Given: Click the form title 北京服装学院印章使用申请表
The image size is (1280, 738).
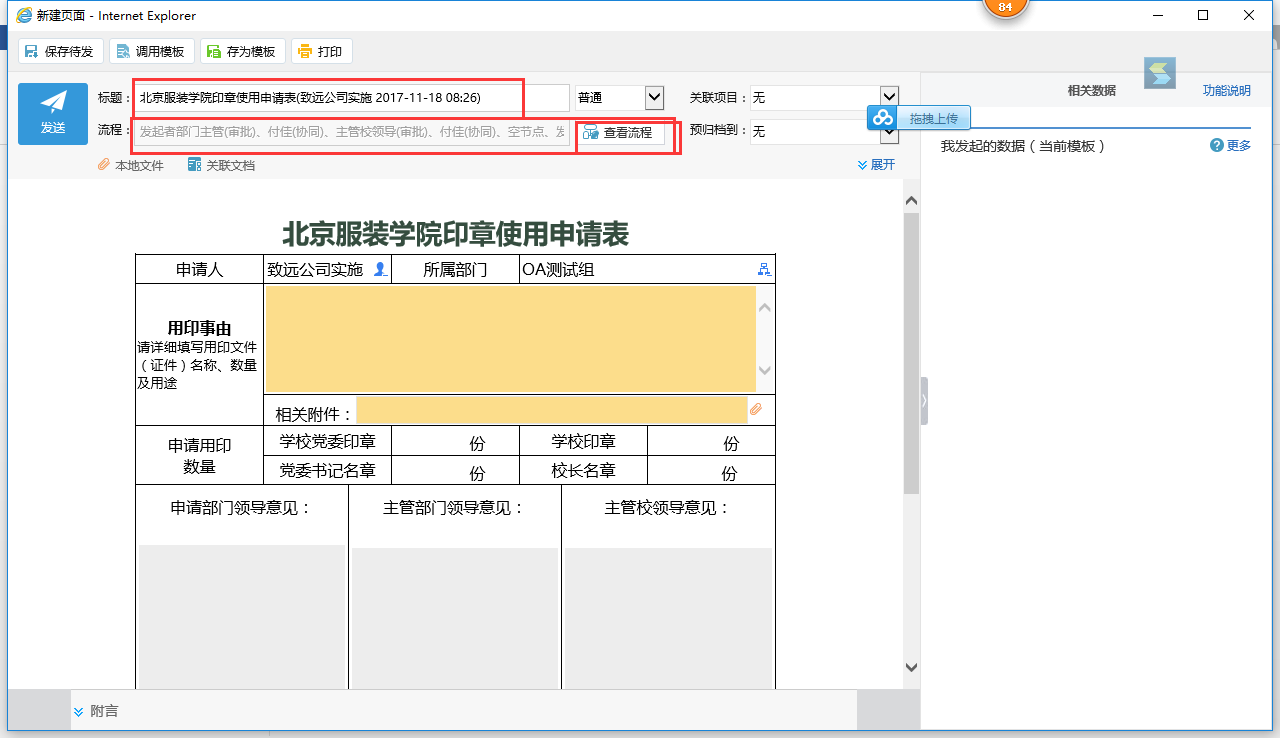Looking at the screenshot, I should [x=455, y=234].
